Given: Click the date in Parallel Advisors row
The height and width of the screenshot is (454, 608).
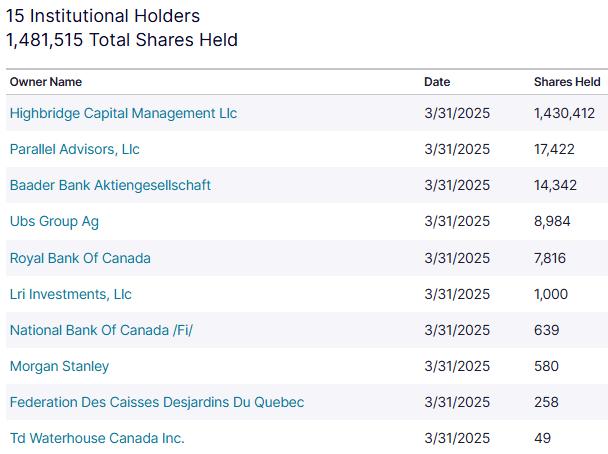Looking at the screenshot, I should 457,149.
